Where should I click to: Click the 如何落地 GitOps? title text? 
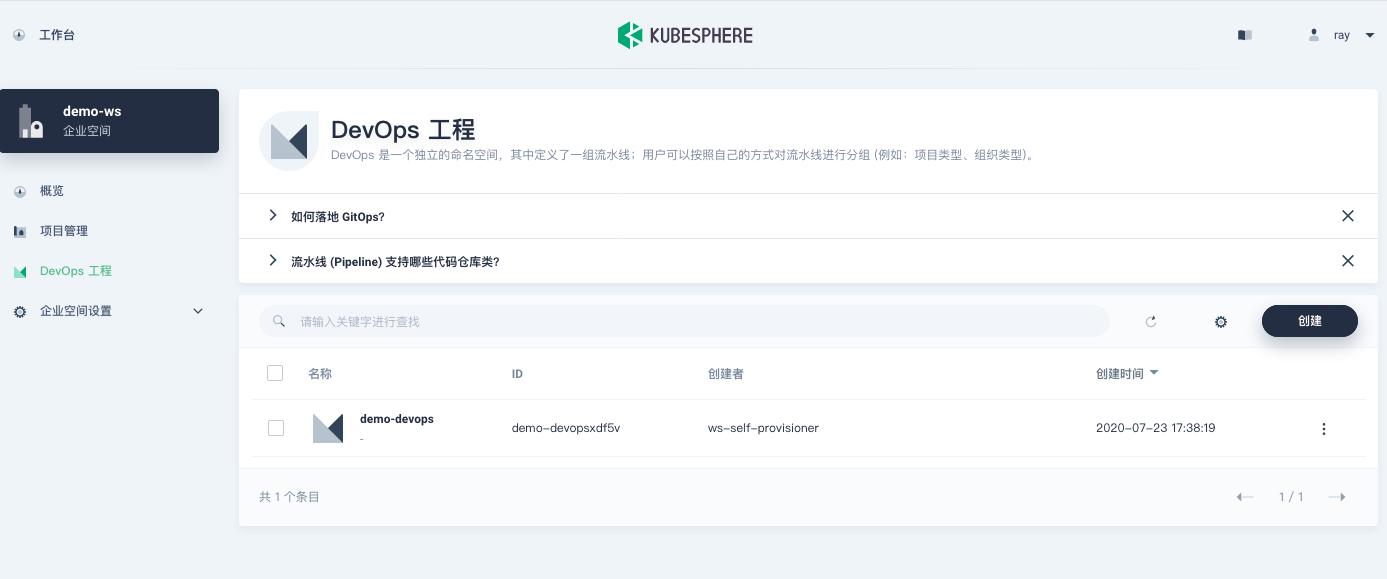pyautogui.click(x=338, y=217)
